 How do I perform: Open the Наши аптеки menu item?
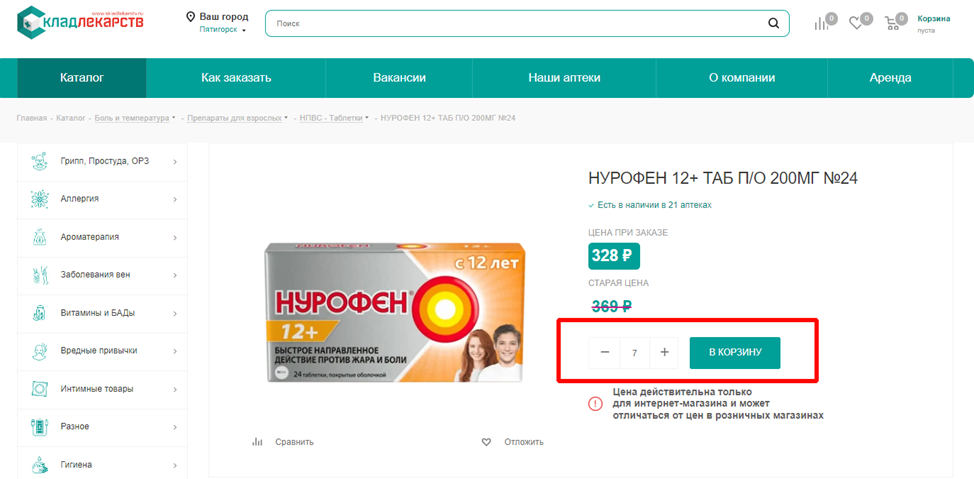(564, 78)
